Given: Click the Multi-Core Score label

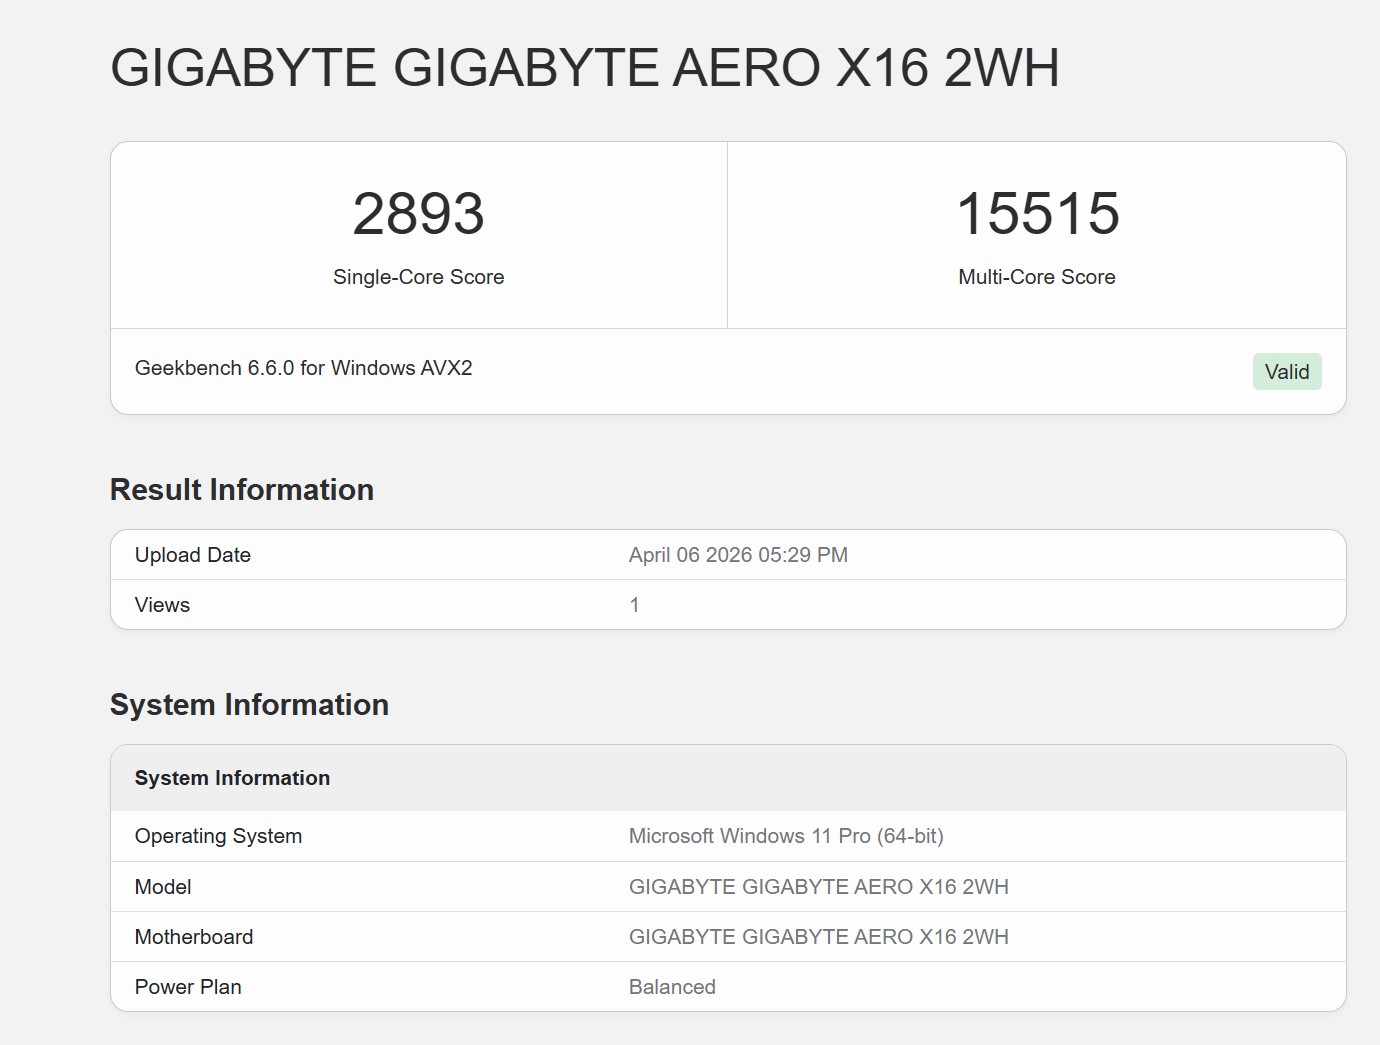Looking at the screenshot, I should click(1036, 277).
